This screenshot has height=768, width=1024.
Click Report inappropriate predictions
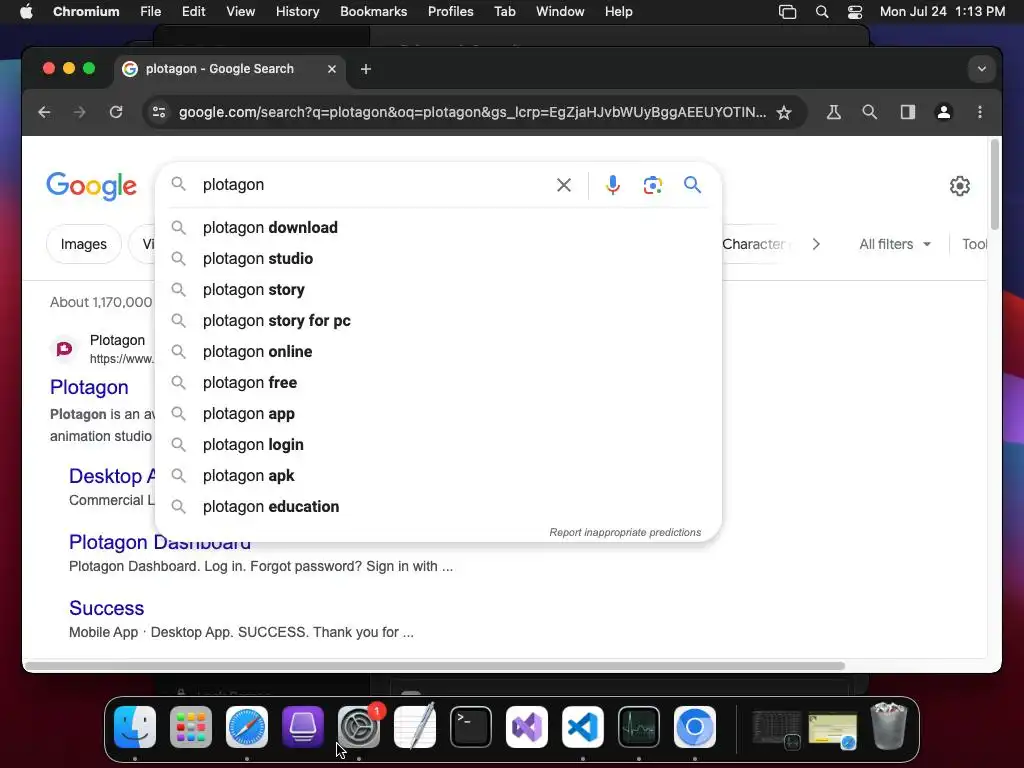[x=625, y=532]
